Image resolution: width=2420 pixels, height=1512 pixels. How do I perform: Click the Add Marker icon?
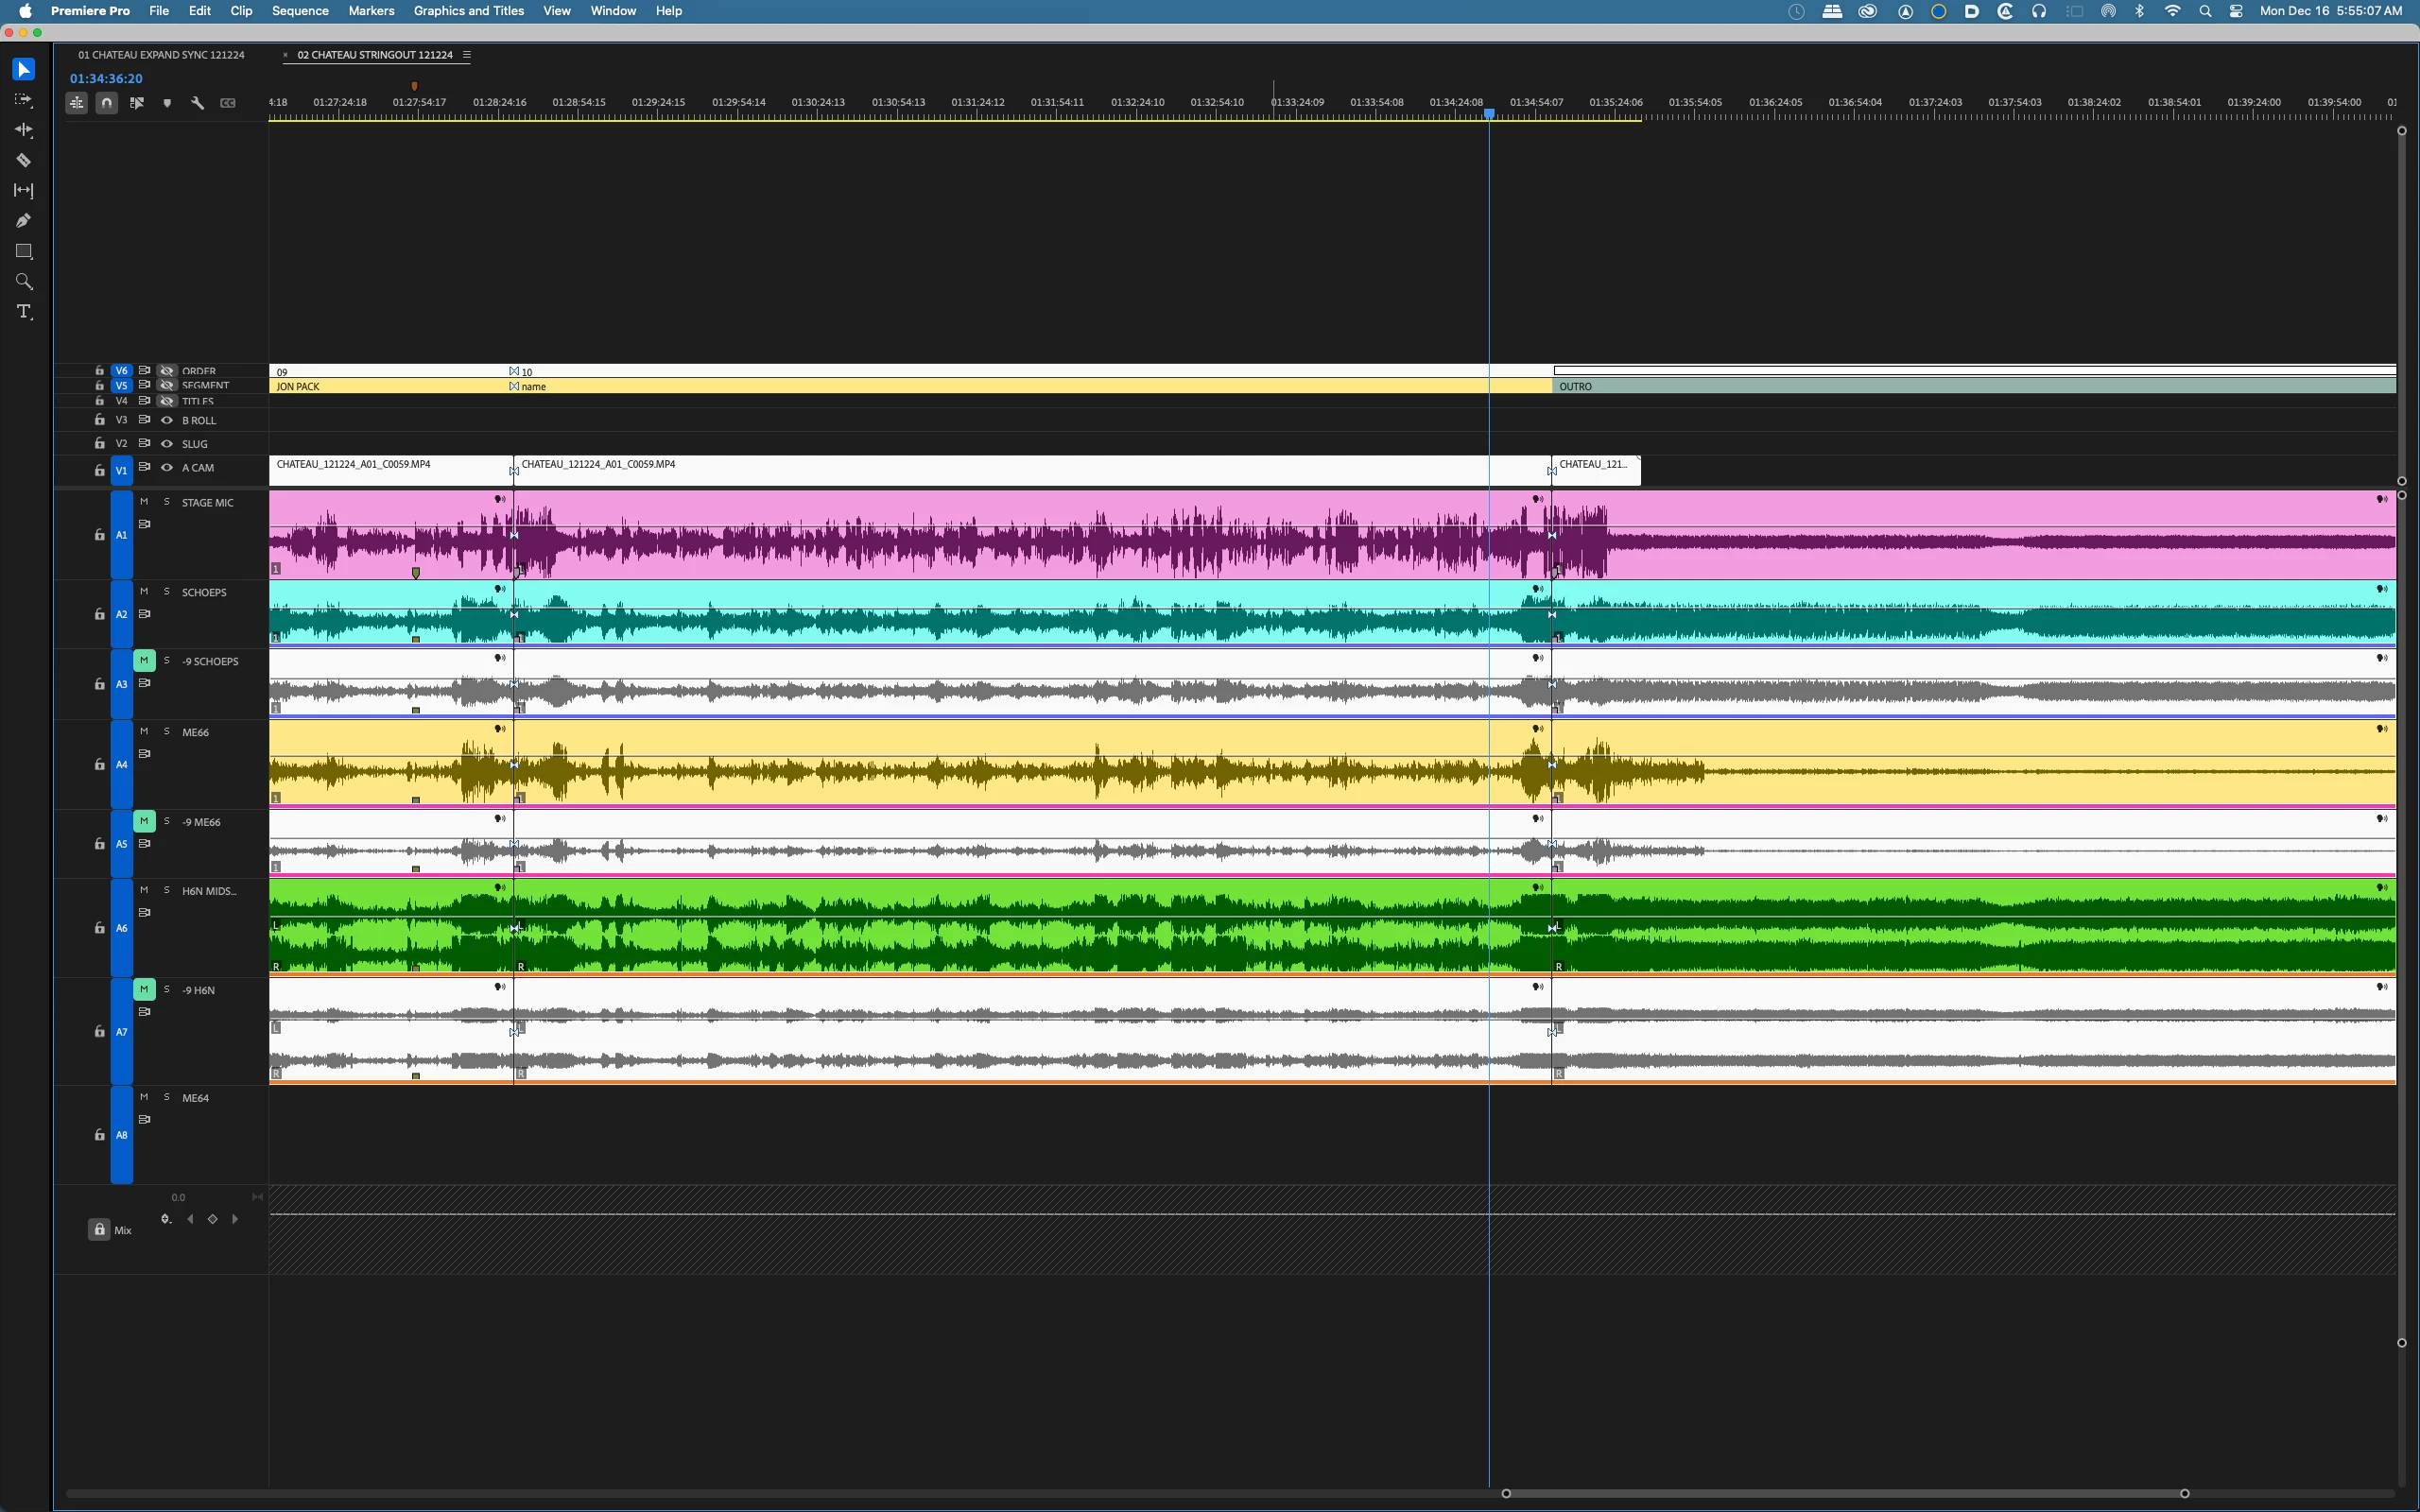point(167,103)
